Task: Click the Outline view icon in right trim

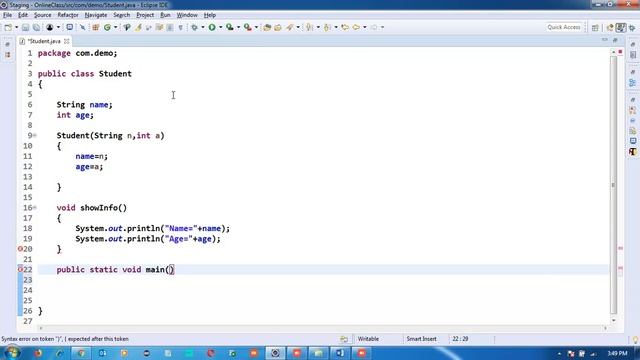Action: tap(633, 83)
